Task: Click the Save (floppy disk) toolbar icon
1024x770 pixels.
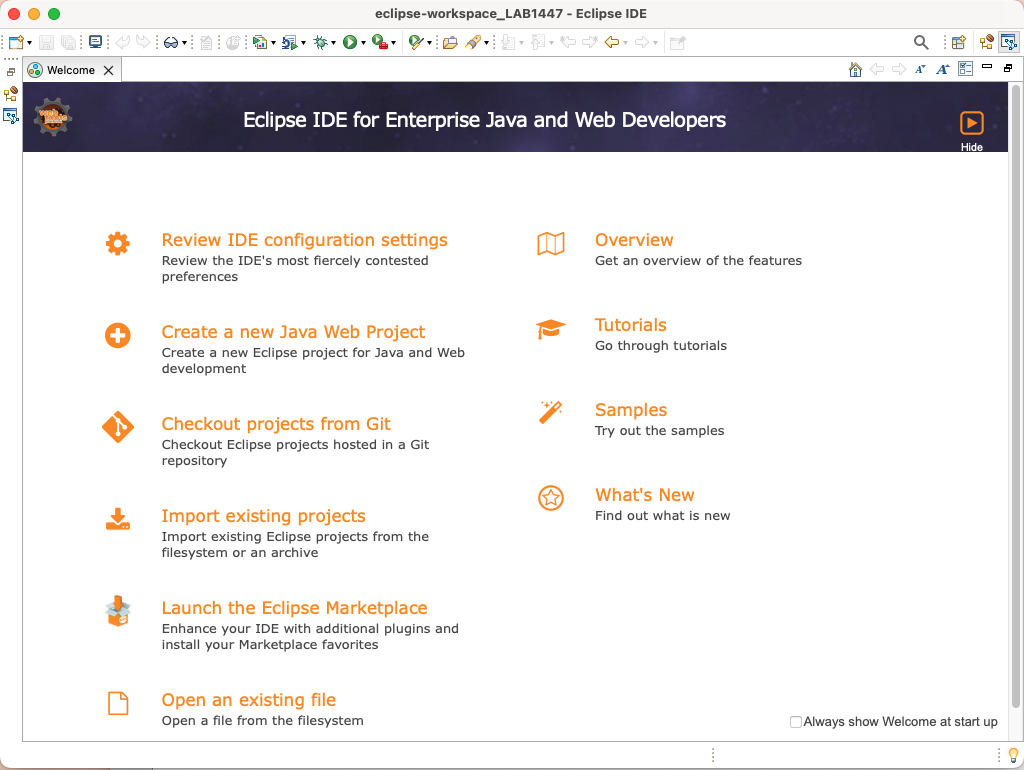Action: pos(46,42)
